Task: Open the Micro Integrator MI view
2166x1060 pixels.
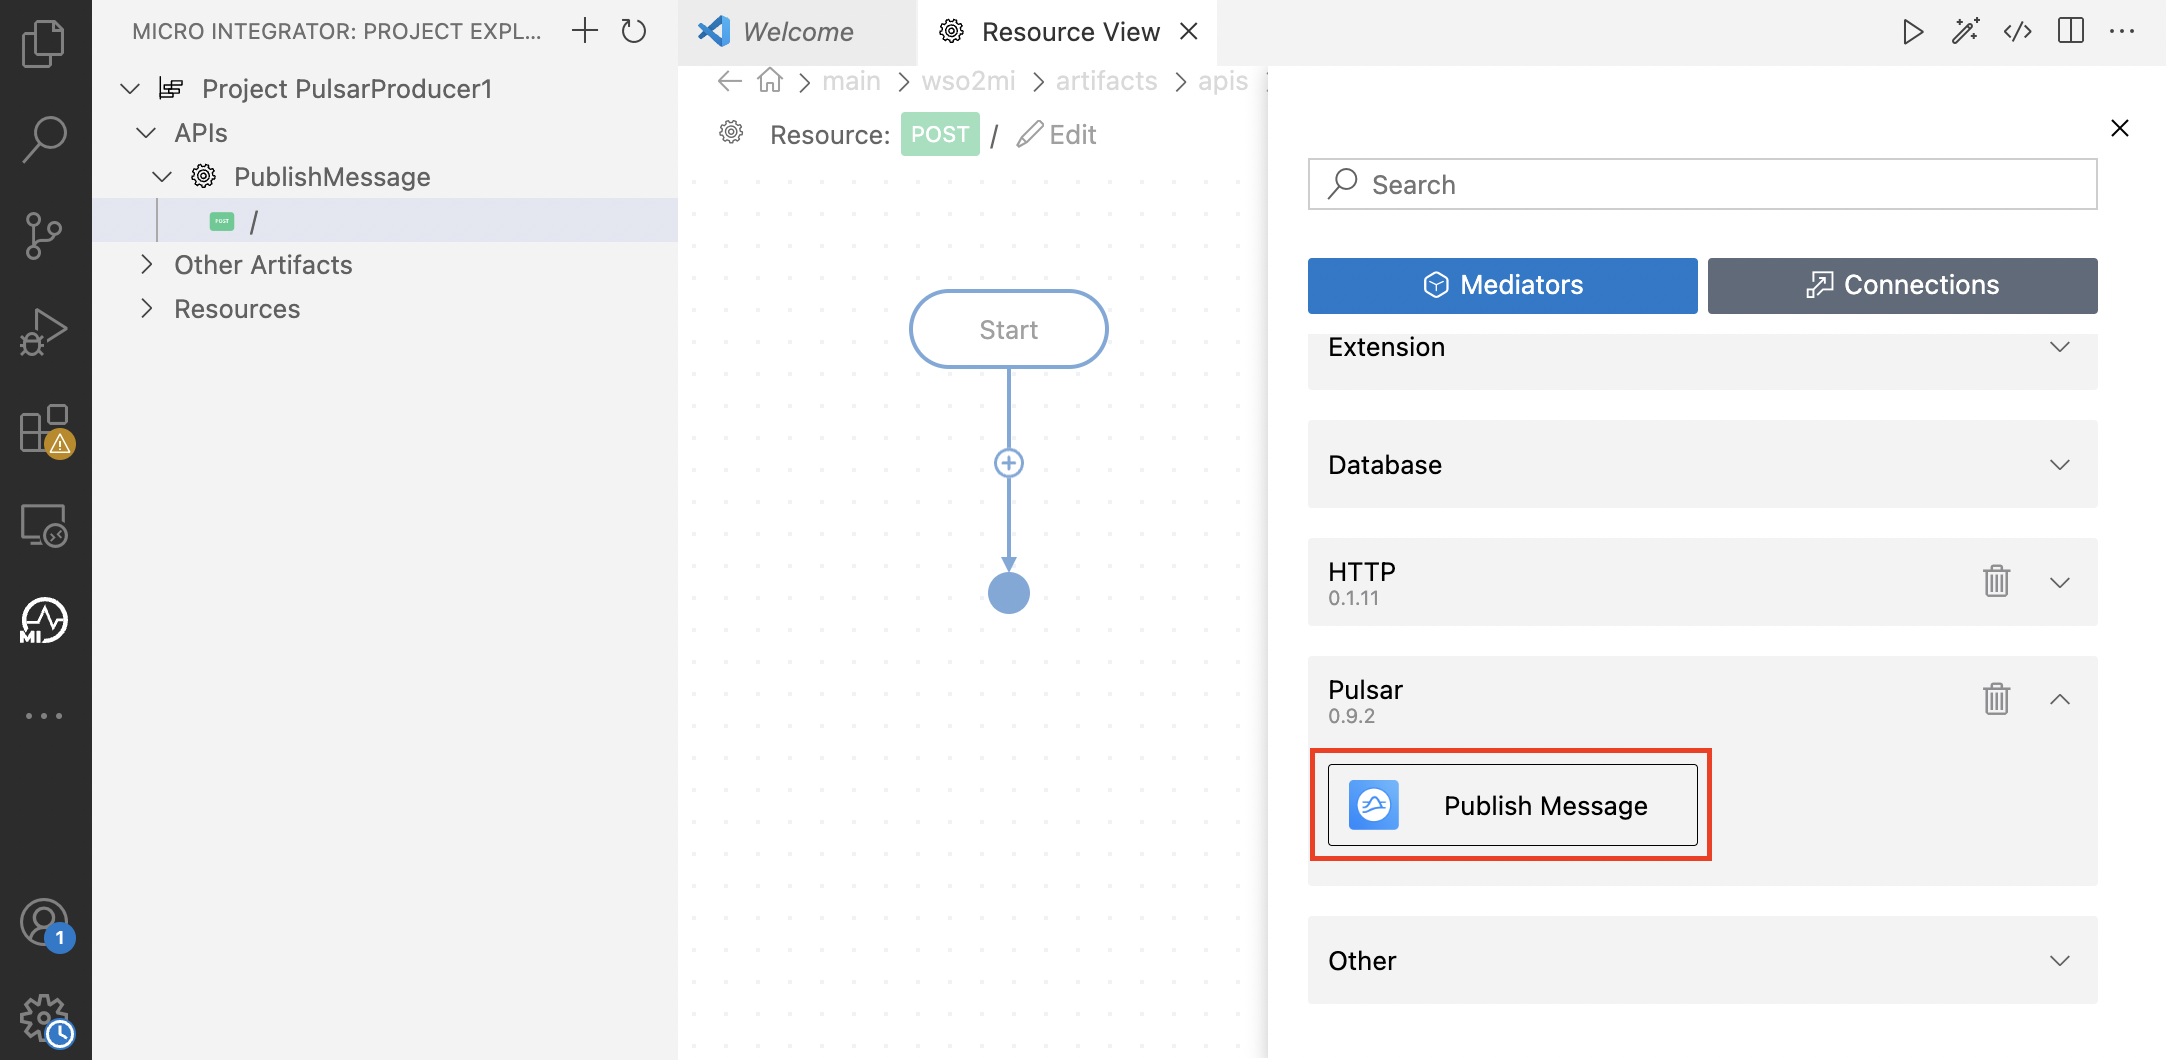Action: [x=44, y=621]
